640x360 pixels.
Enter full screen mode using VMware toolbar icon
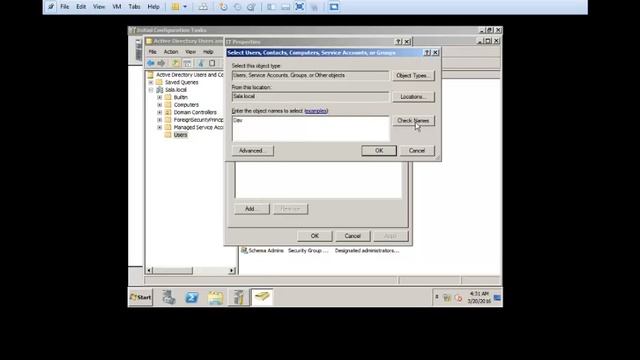(300, 7)
